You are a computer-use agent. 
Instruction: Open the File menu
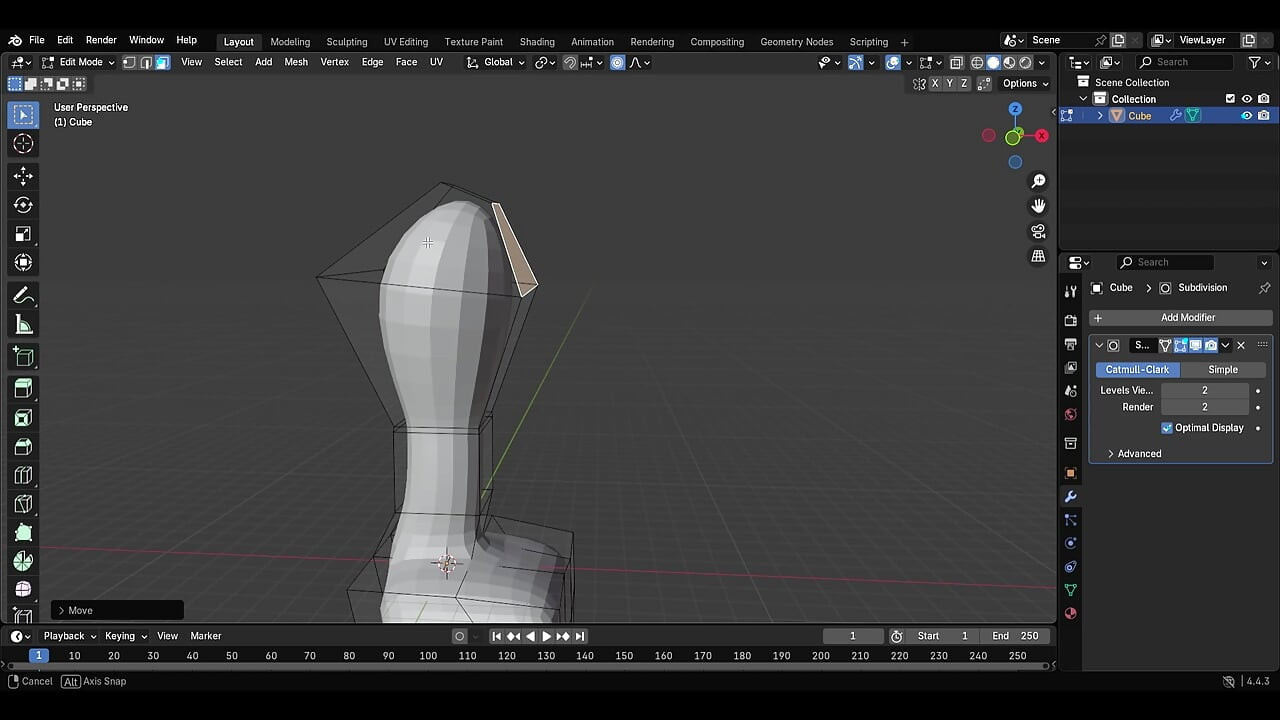click(37, 40)
